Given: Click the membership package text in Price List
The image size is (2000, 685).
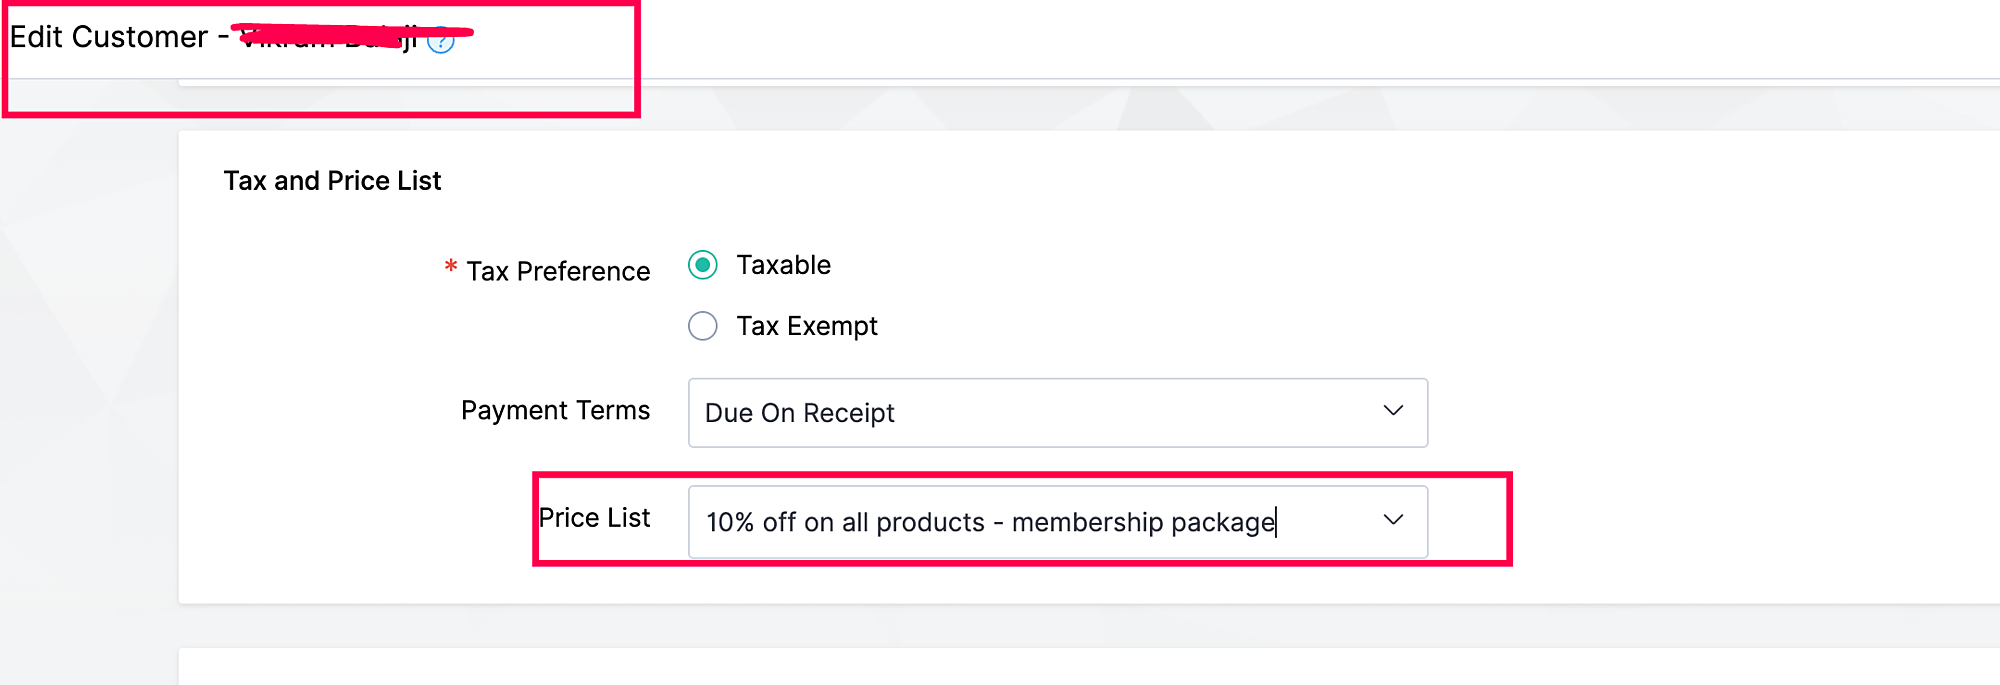Looking at the screenshot, I should (x=1143, y=522).
